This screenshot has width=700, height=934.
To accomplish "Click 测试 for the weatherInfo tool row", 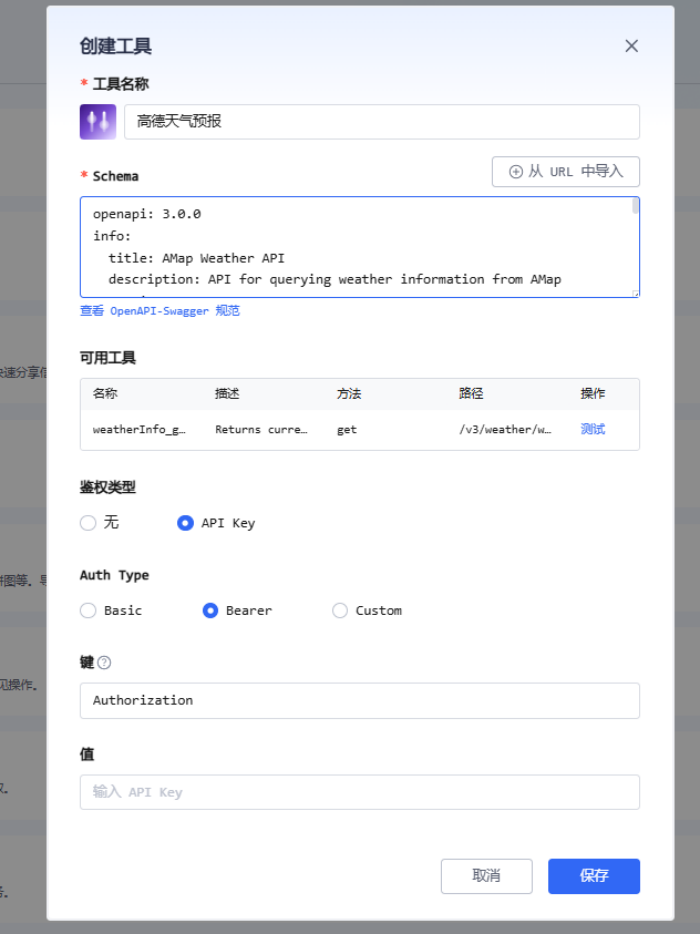I will pyautogui.click(x=593, y=429).
